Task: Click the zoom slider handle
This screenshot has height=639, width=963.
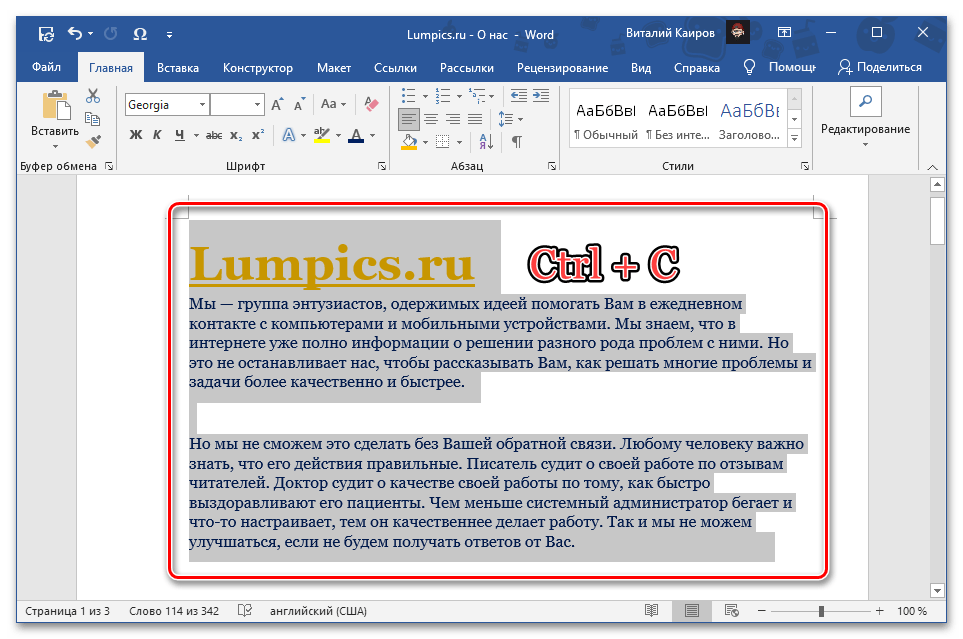Action: click(x=821, y=611)
